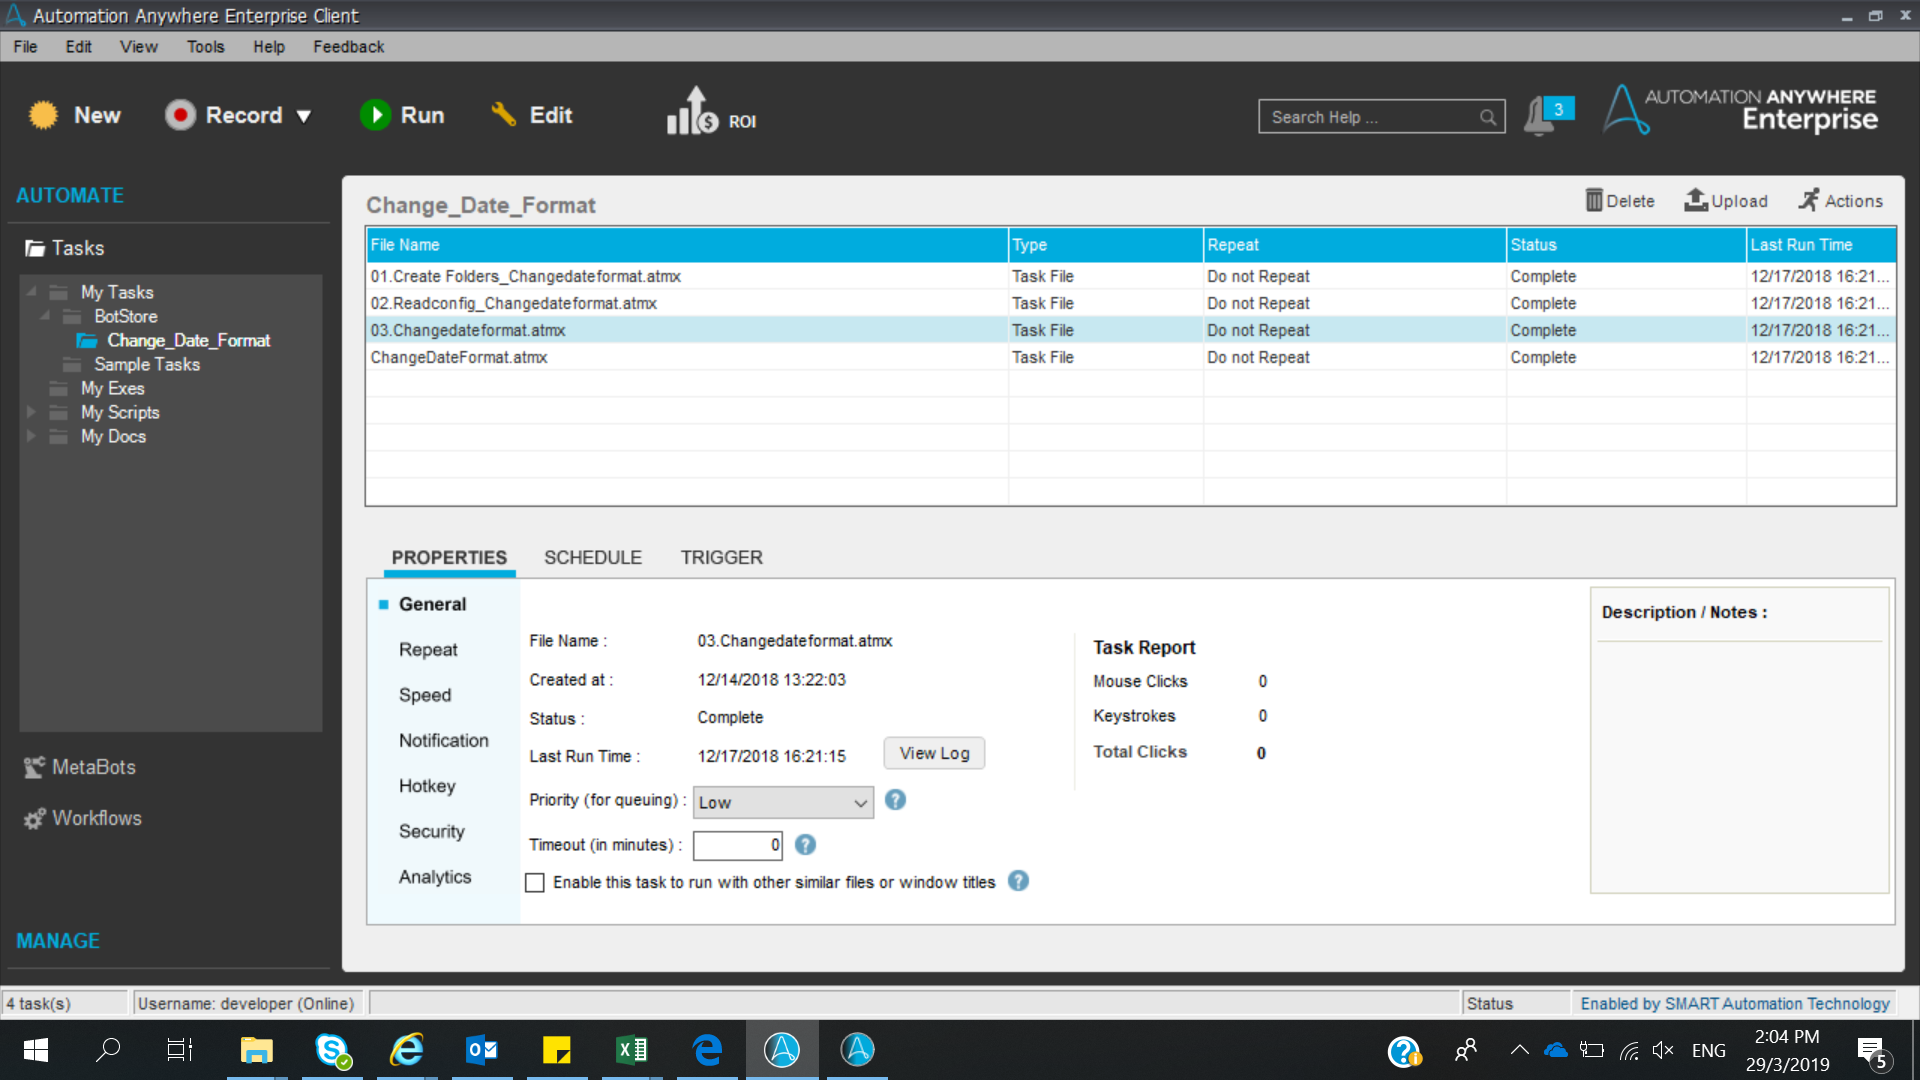
Task: Expand the My Scripts folder
Action: pyautogui.click(x=31, y=412)
